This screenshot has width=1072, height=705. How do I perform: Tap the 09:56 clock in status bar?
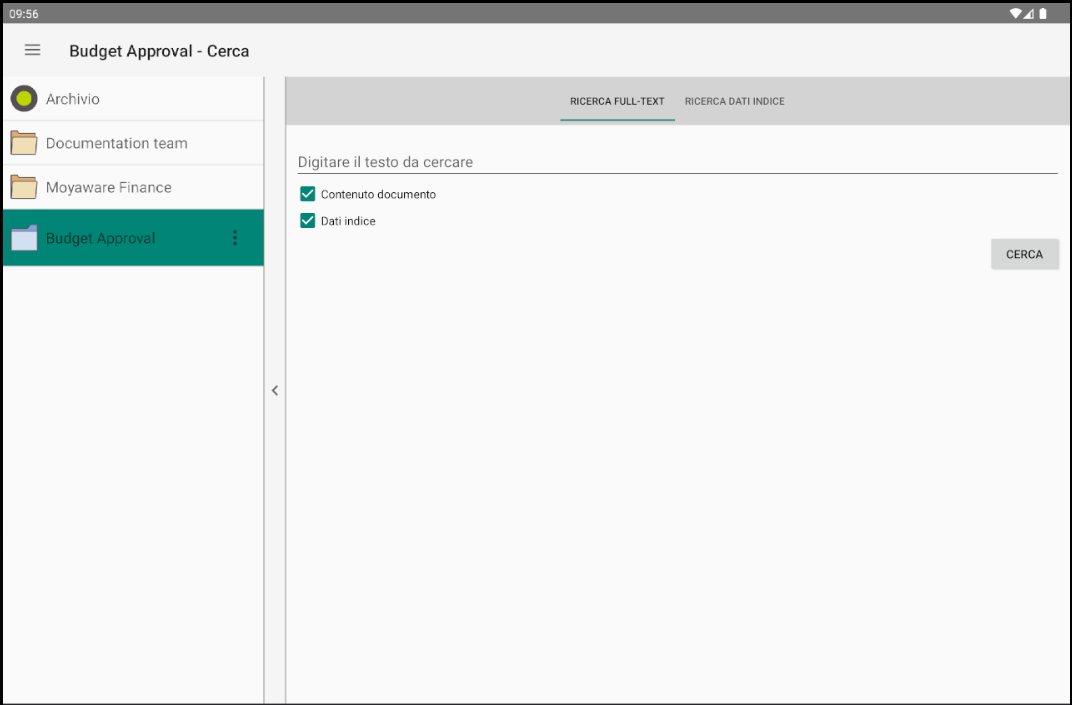click(23, 13)
